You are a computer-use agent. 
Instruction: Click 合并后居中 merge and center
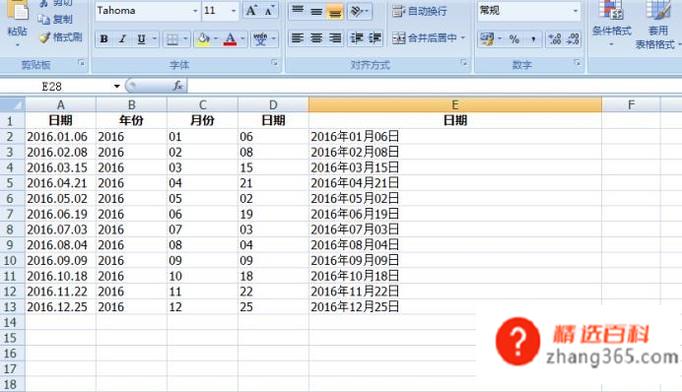click(425, 38)
